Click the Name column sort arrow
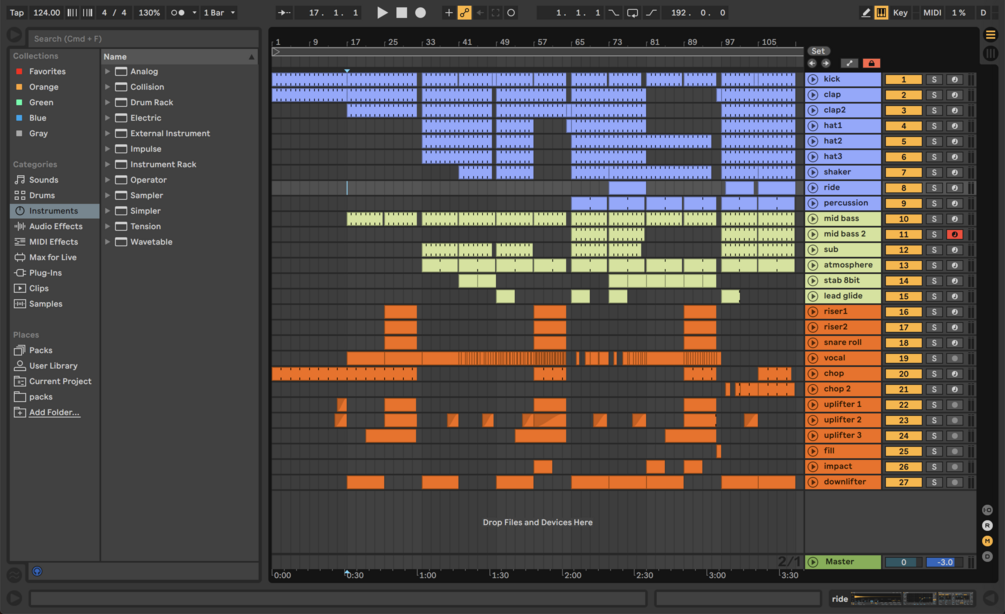The image size is (1005, 614). 251,57
